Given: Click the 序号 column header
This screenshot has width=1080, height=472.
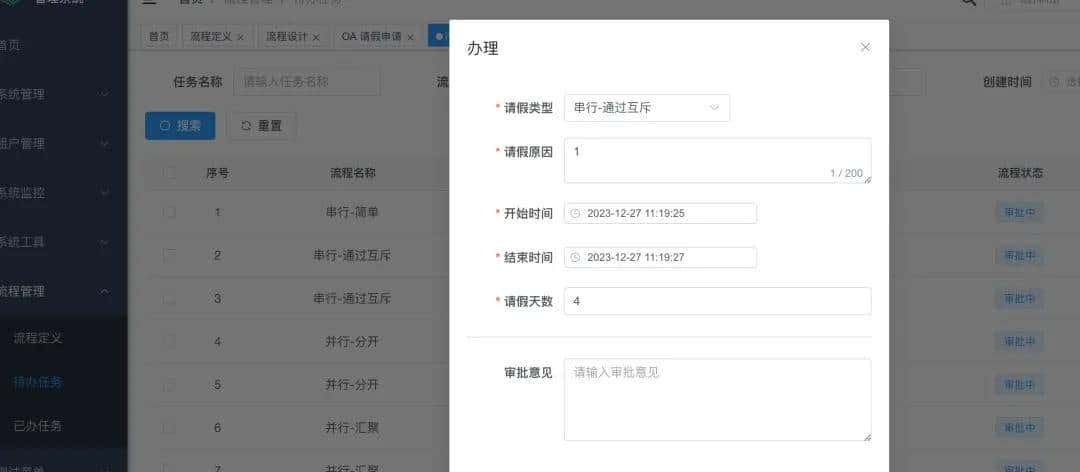Looking at the screenshot, I should [x=218, y=173].
